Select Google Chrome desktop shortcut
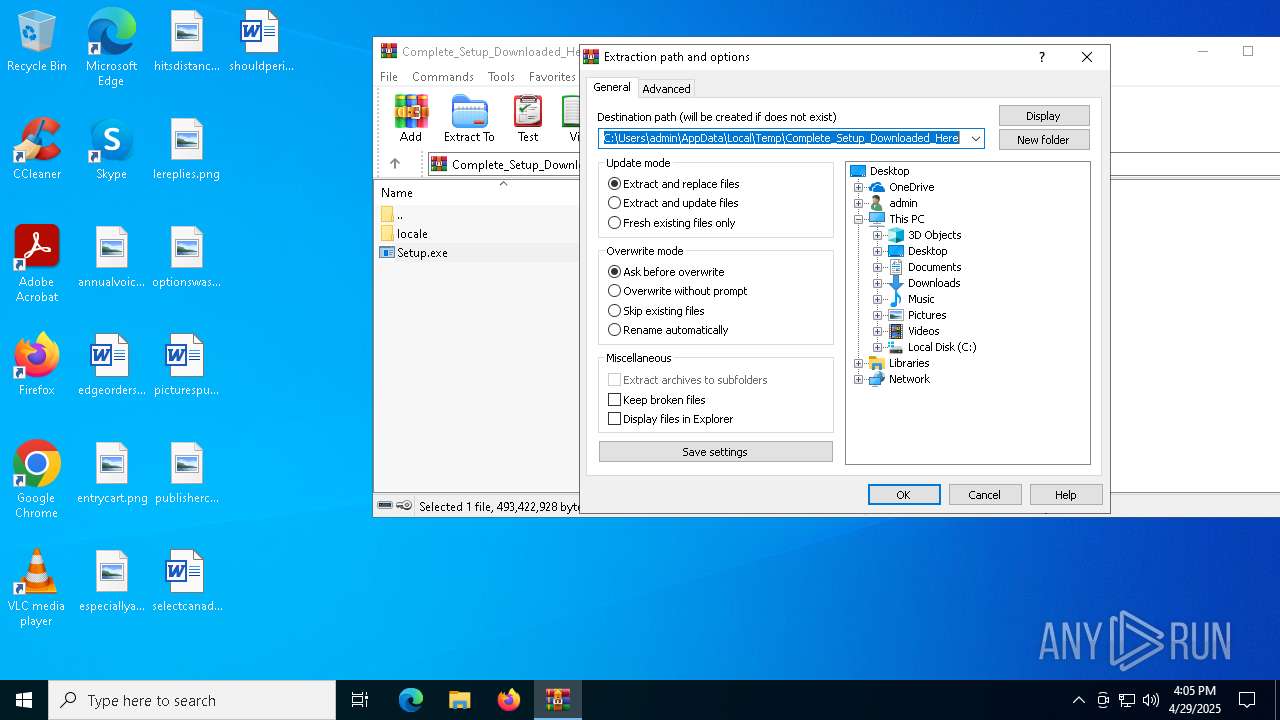Image resolution: width=1280 pixels, height=720 pixels. (x=37, y=480)
